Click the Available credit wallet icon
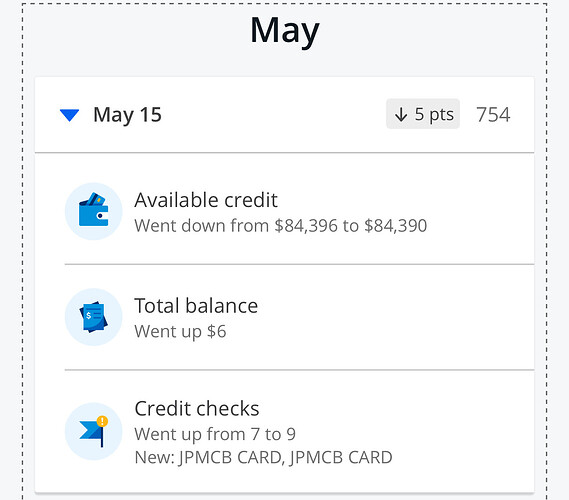The height and width of the screenshot is (500, 569). pyautogui.click(x=94, y=211)
